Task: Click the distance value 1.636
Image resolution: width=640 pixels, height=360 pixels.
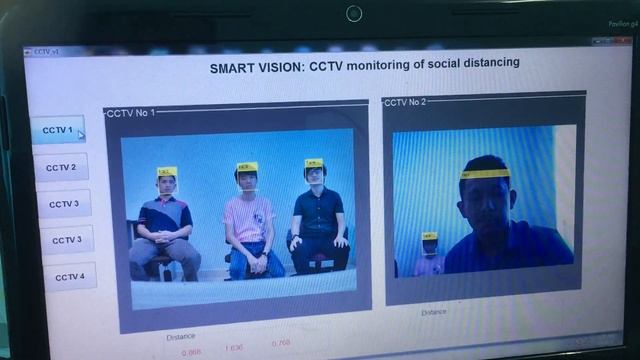Action: 233,348
